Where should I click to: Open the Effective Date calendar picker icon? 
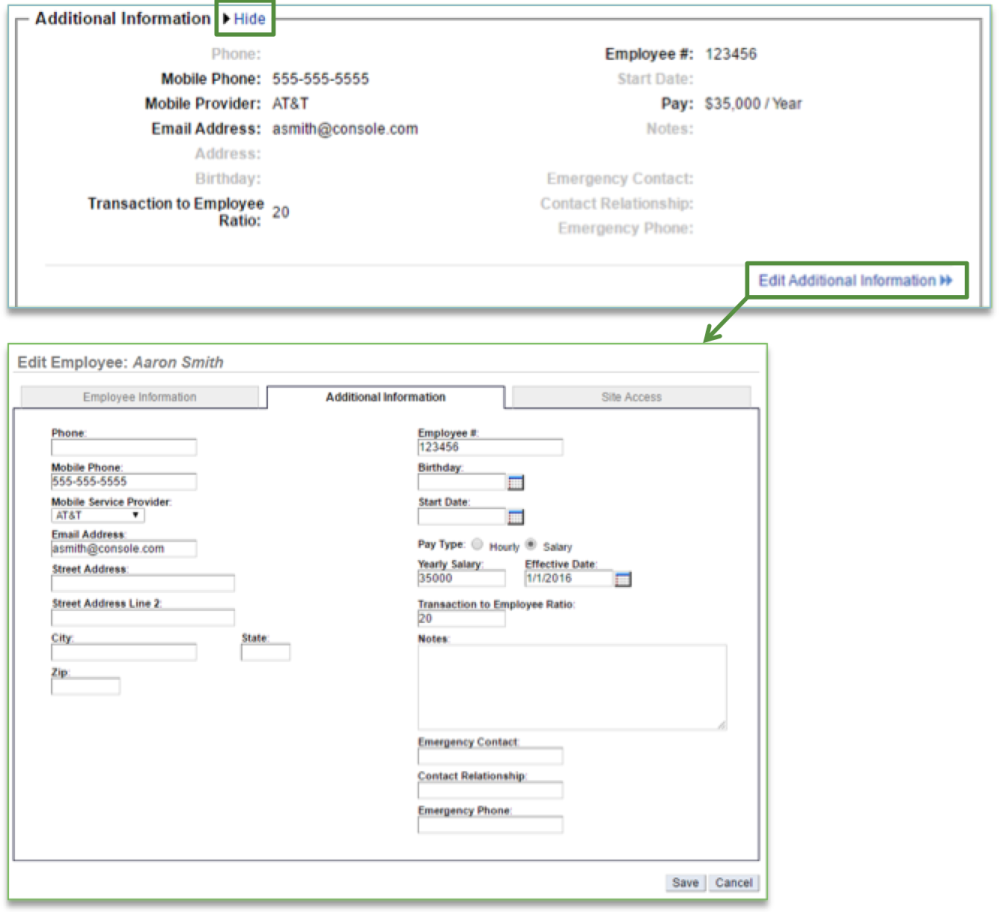pos(623,579)
